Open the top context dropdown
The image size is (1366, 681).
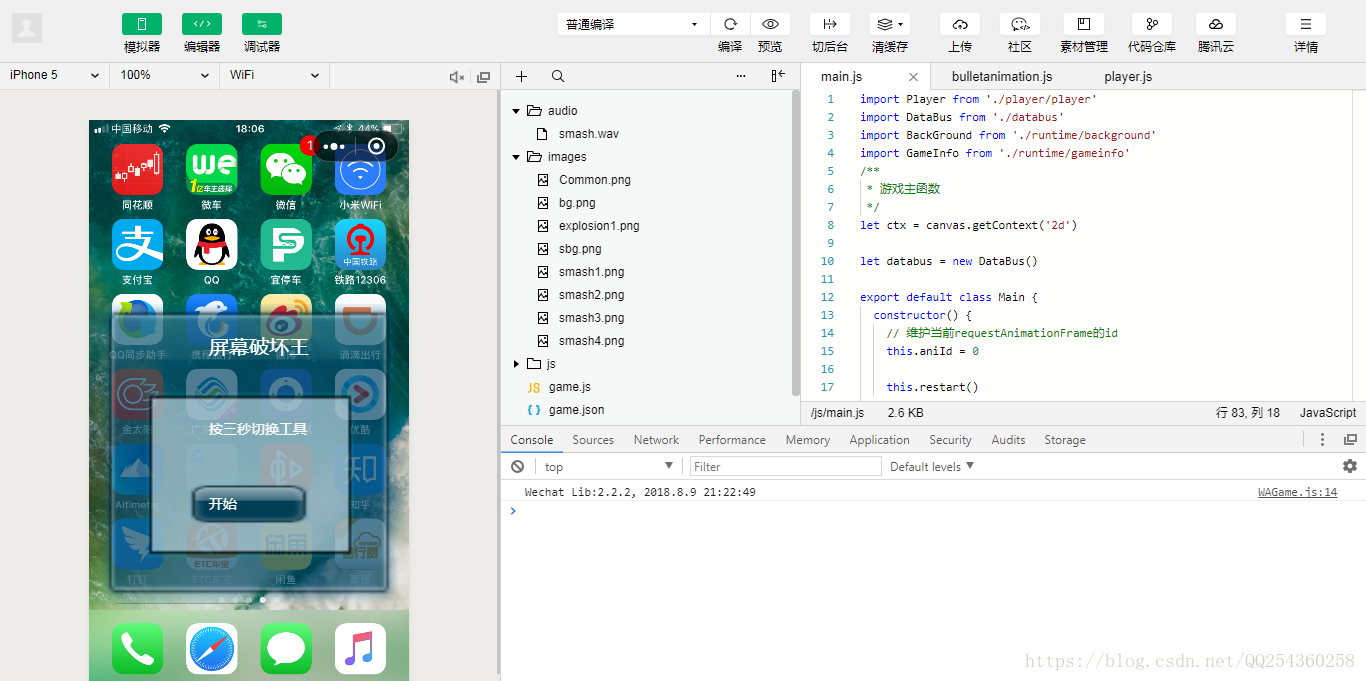click(609, 467)
